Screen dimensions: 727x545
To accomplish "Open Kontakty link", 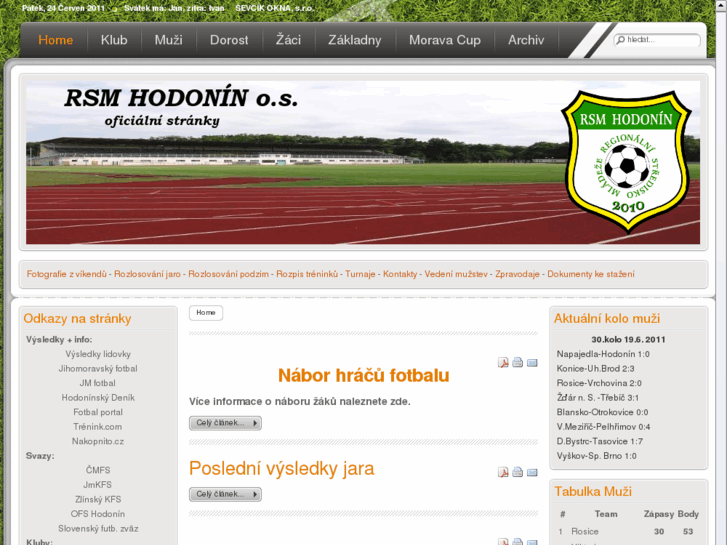I will tap(400, 274).
